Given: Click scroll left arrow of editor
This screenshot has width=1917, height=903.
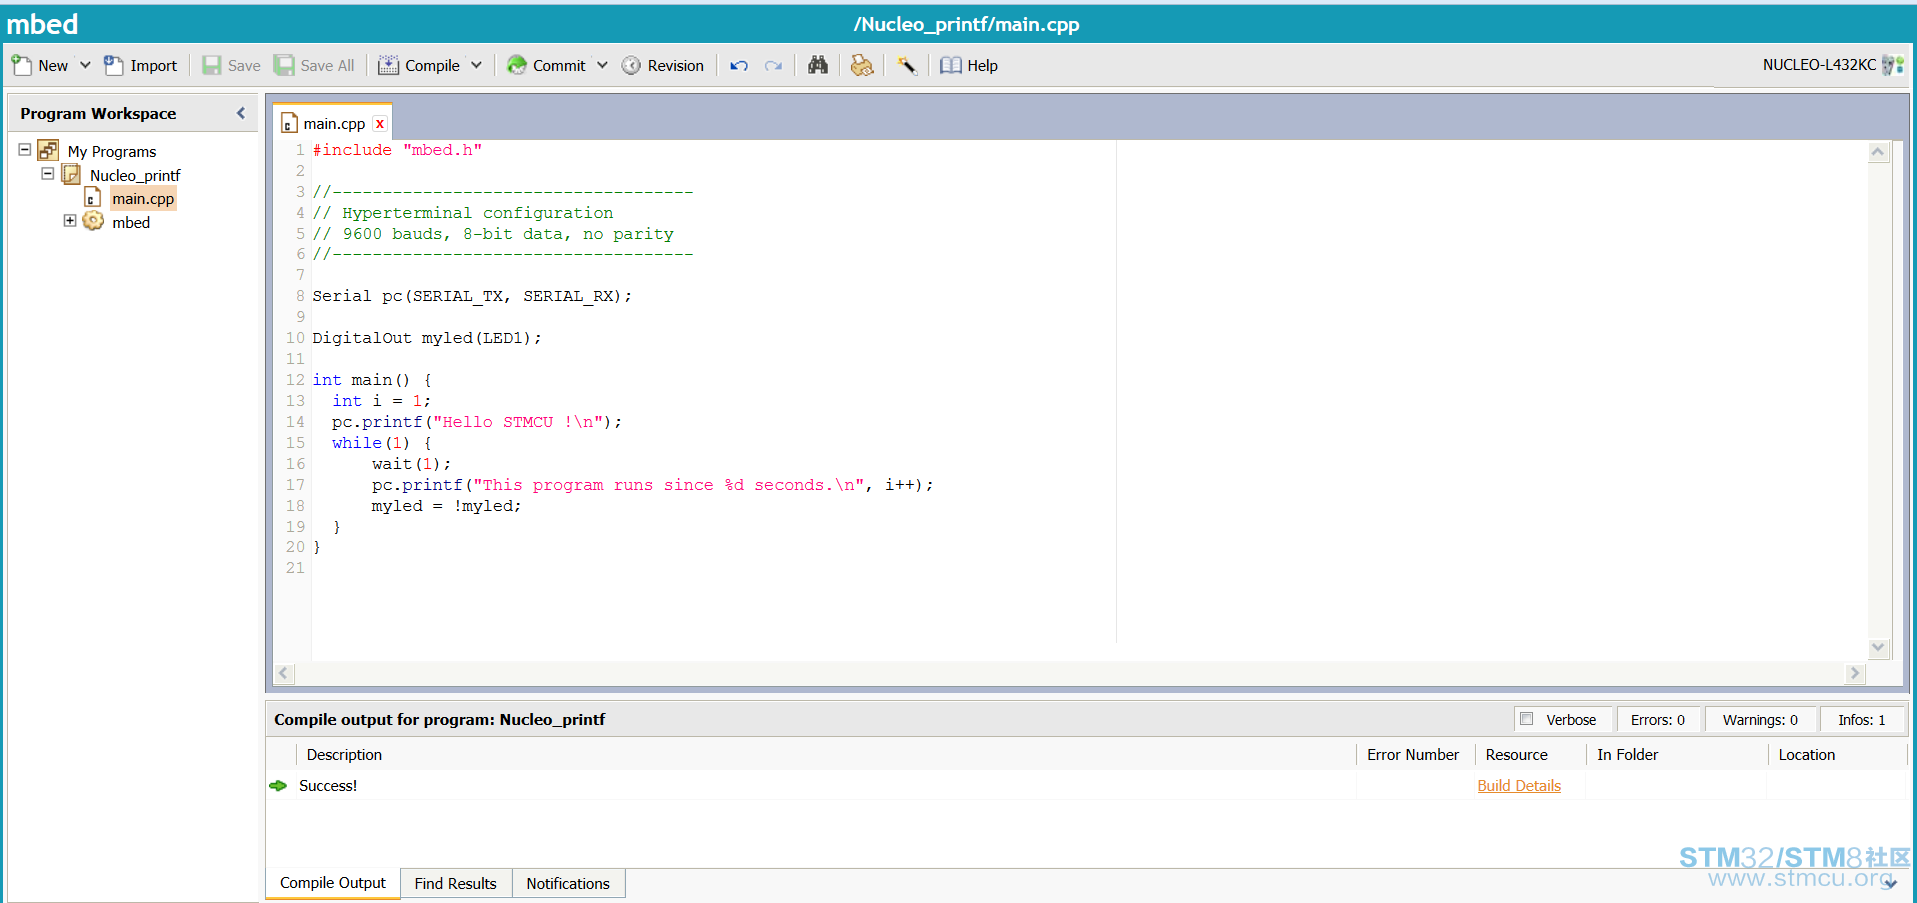Looking at the screenshot, I should (x=284, y=673).
